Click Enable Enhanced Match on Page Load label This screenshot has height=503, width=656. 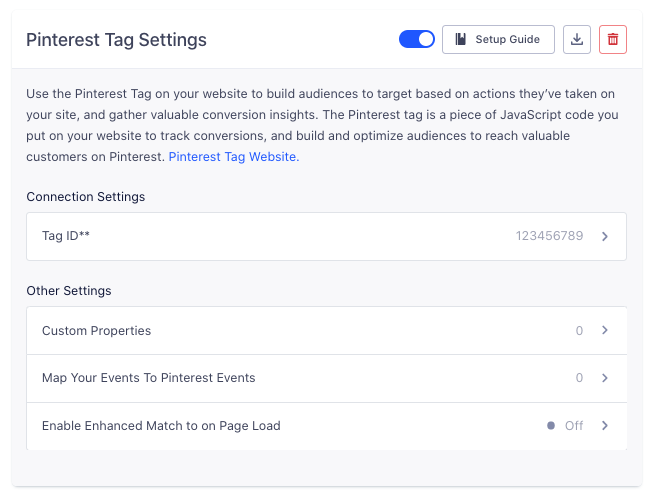pyautogui.click(x=161, y=426)
